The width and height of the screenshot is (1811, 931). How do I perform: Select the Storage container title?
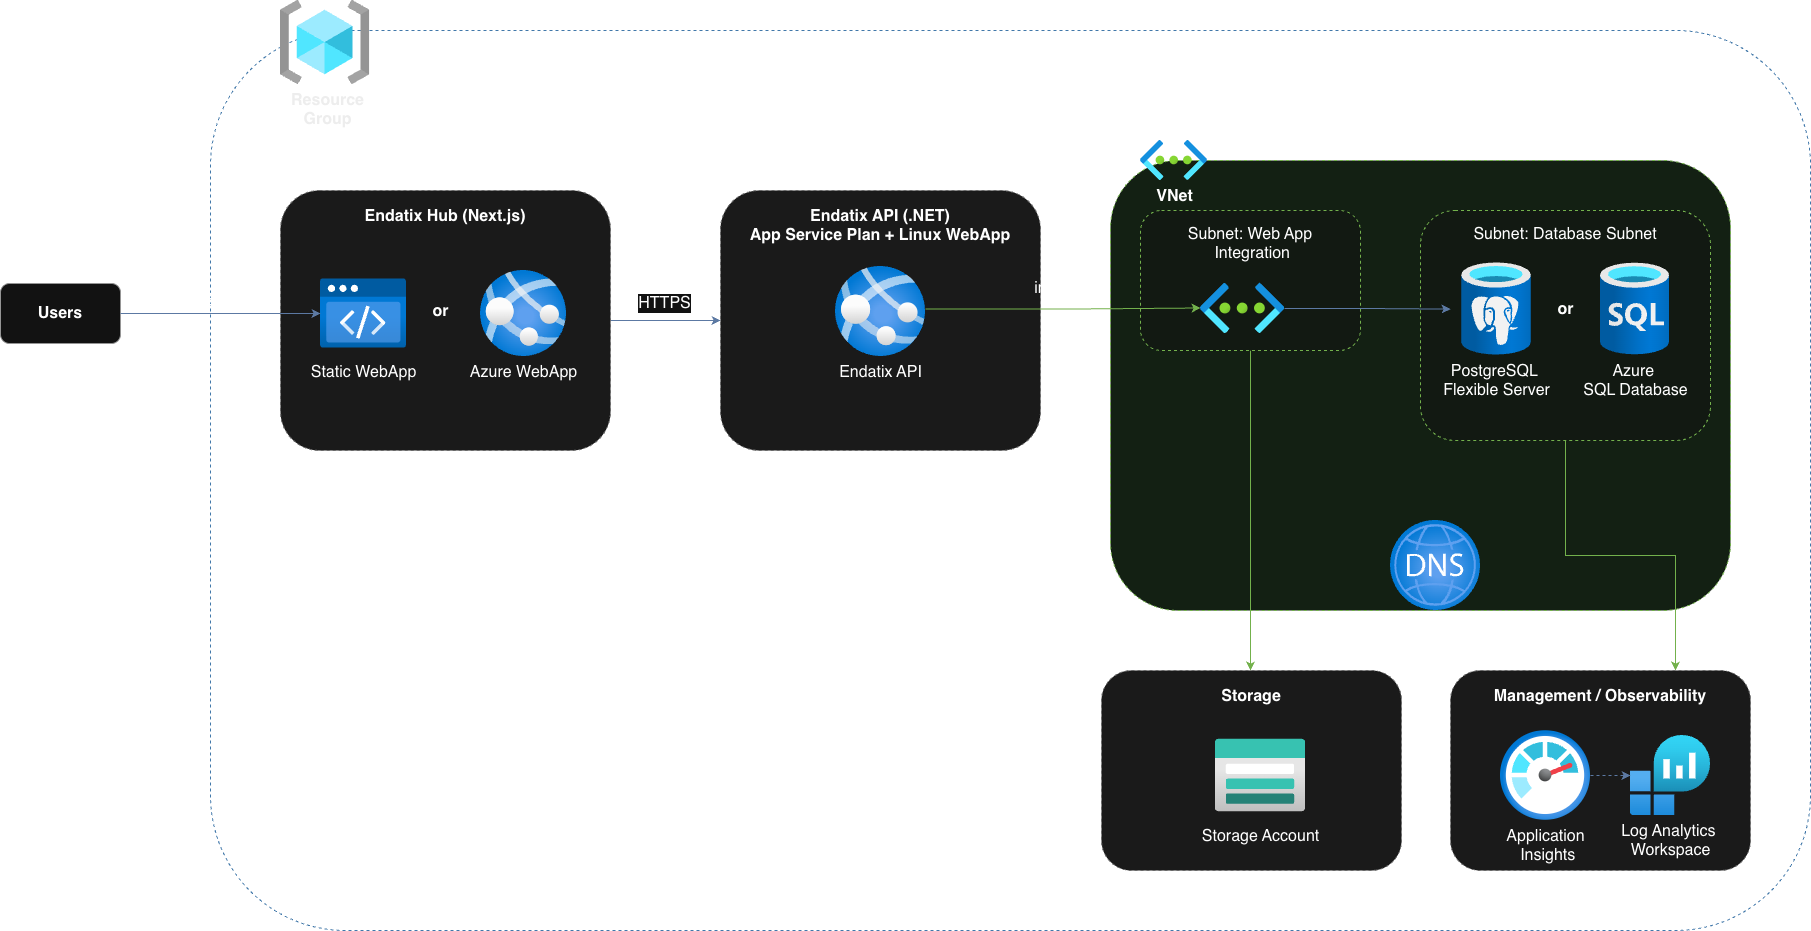pyautogui.click(x=1251, y=696)
